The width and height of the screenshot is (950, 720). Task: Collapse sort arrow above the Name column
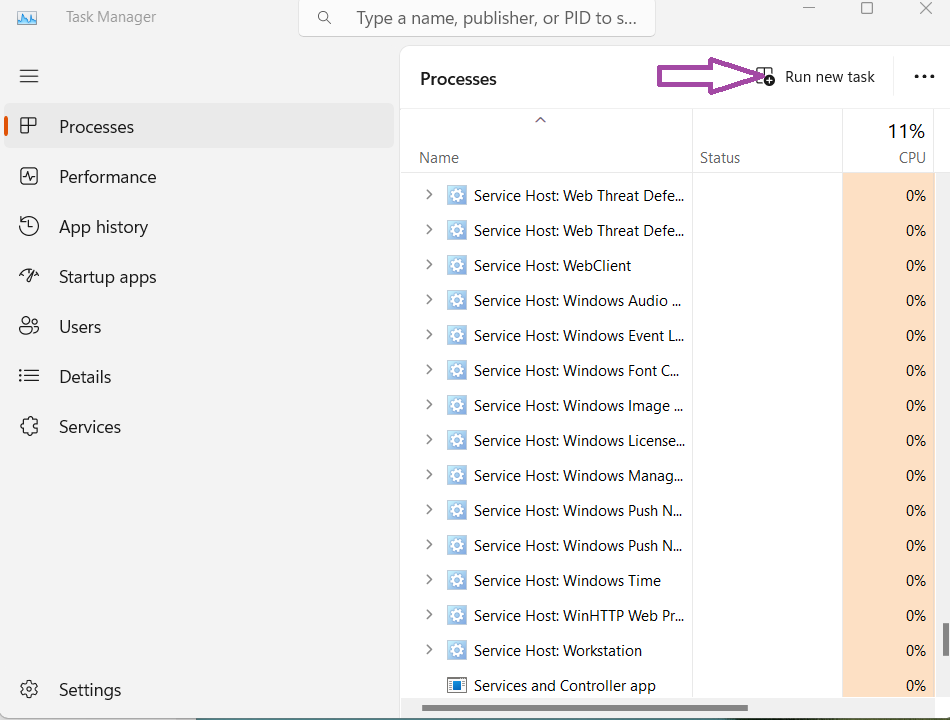540,120
